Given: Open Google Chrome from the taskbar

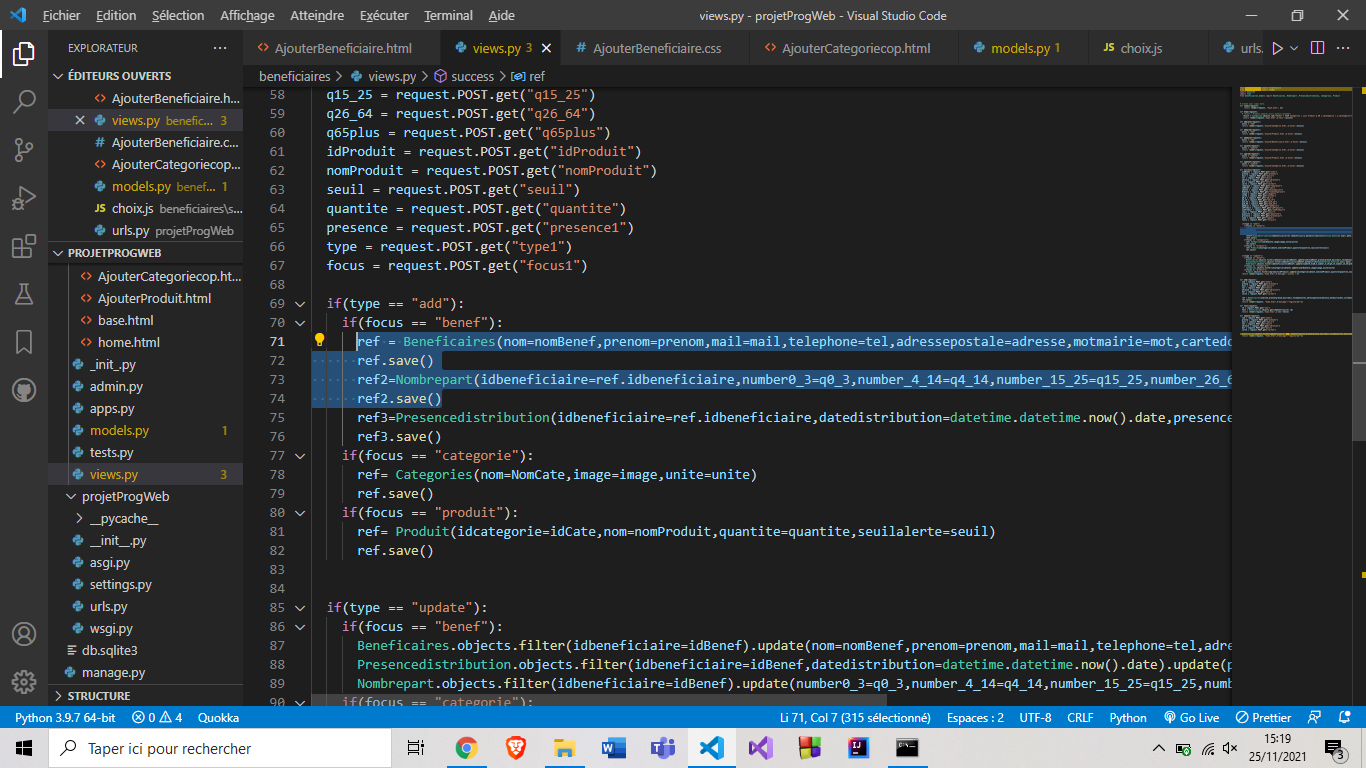Looking at the screenshot, I should 466,748.
